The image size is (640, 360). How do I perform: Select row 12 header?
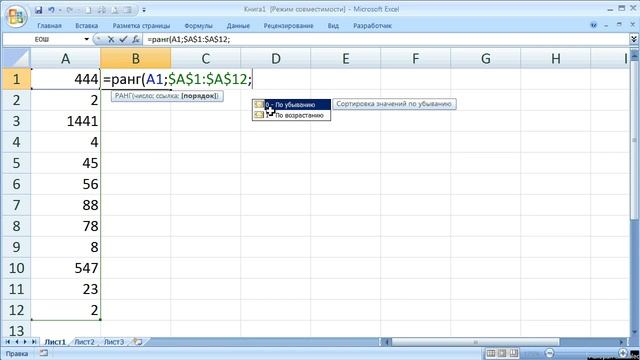pos(16,310)
